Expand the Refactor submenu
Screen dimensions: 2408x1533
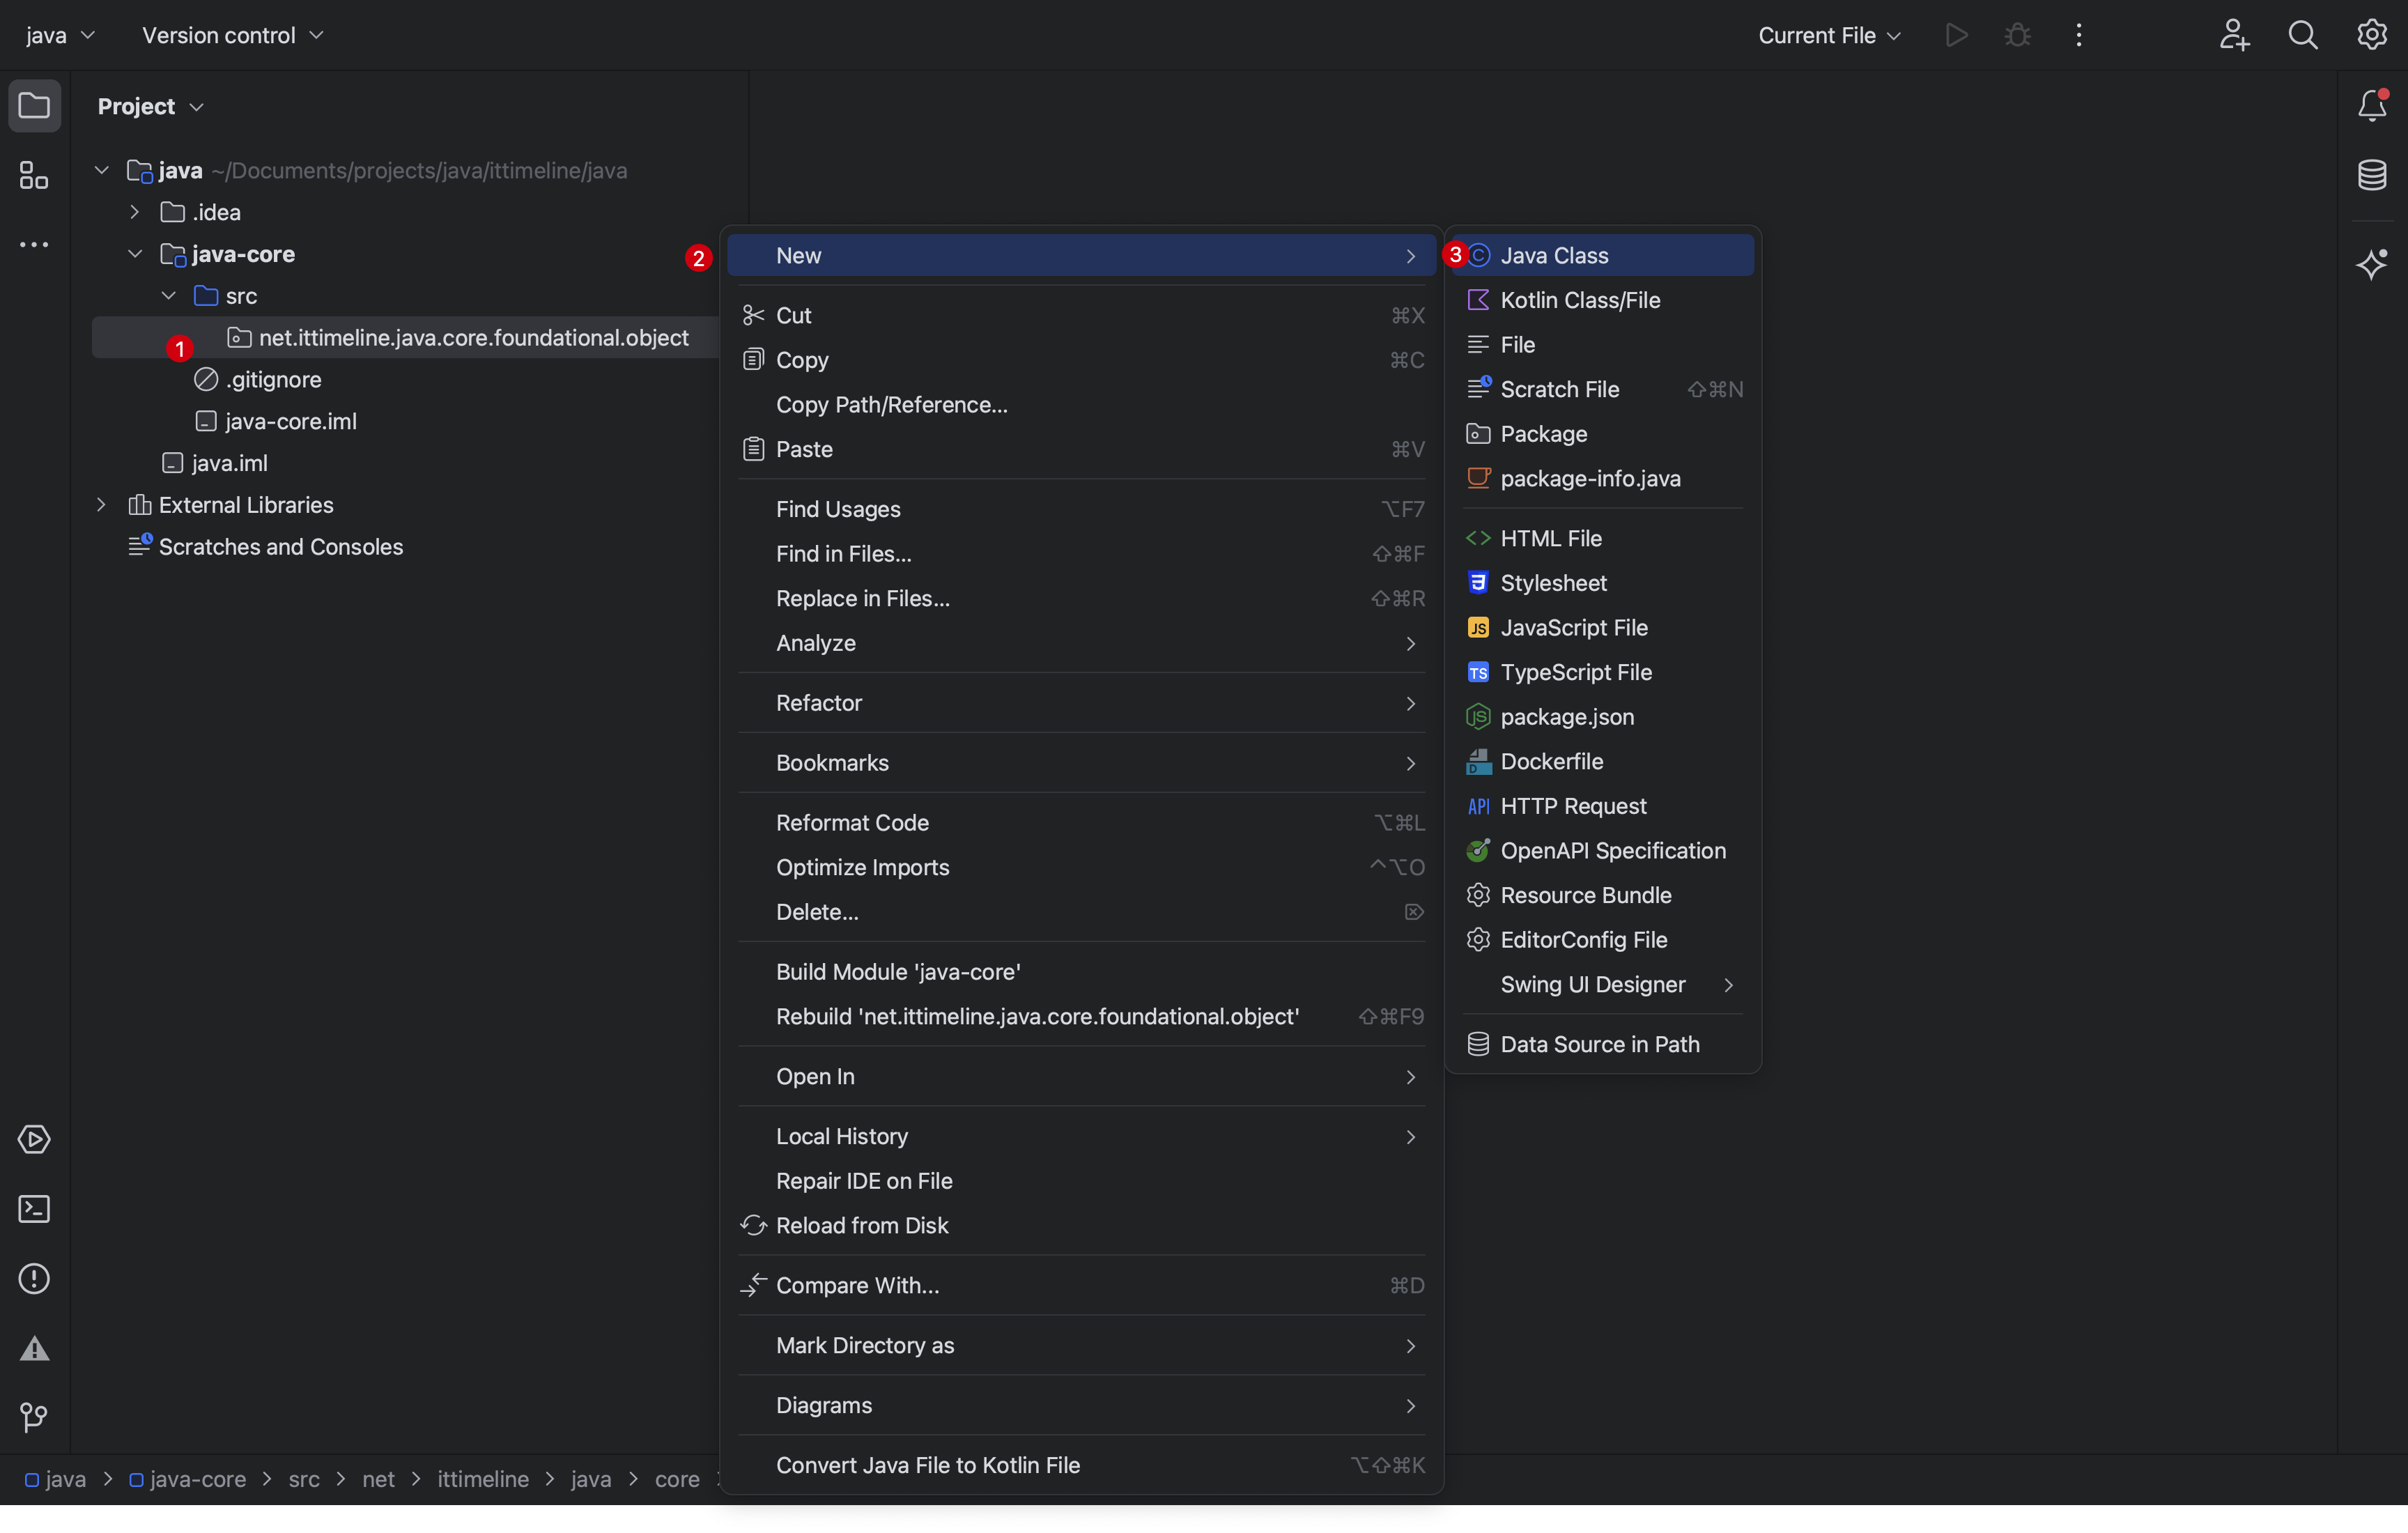tap(1082, 703)
